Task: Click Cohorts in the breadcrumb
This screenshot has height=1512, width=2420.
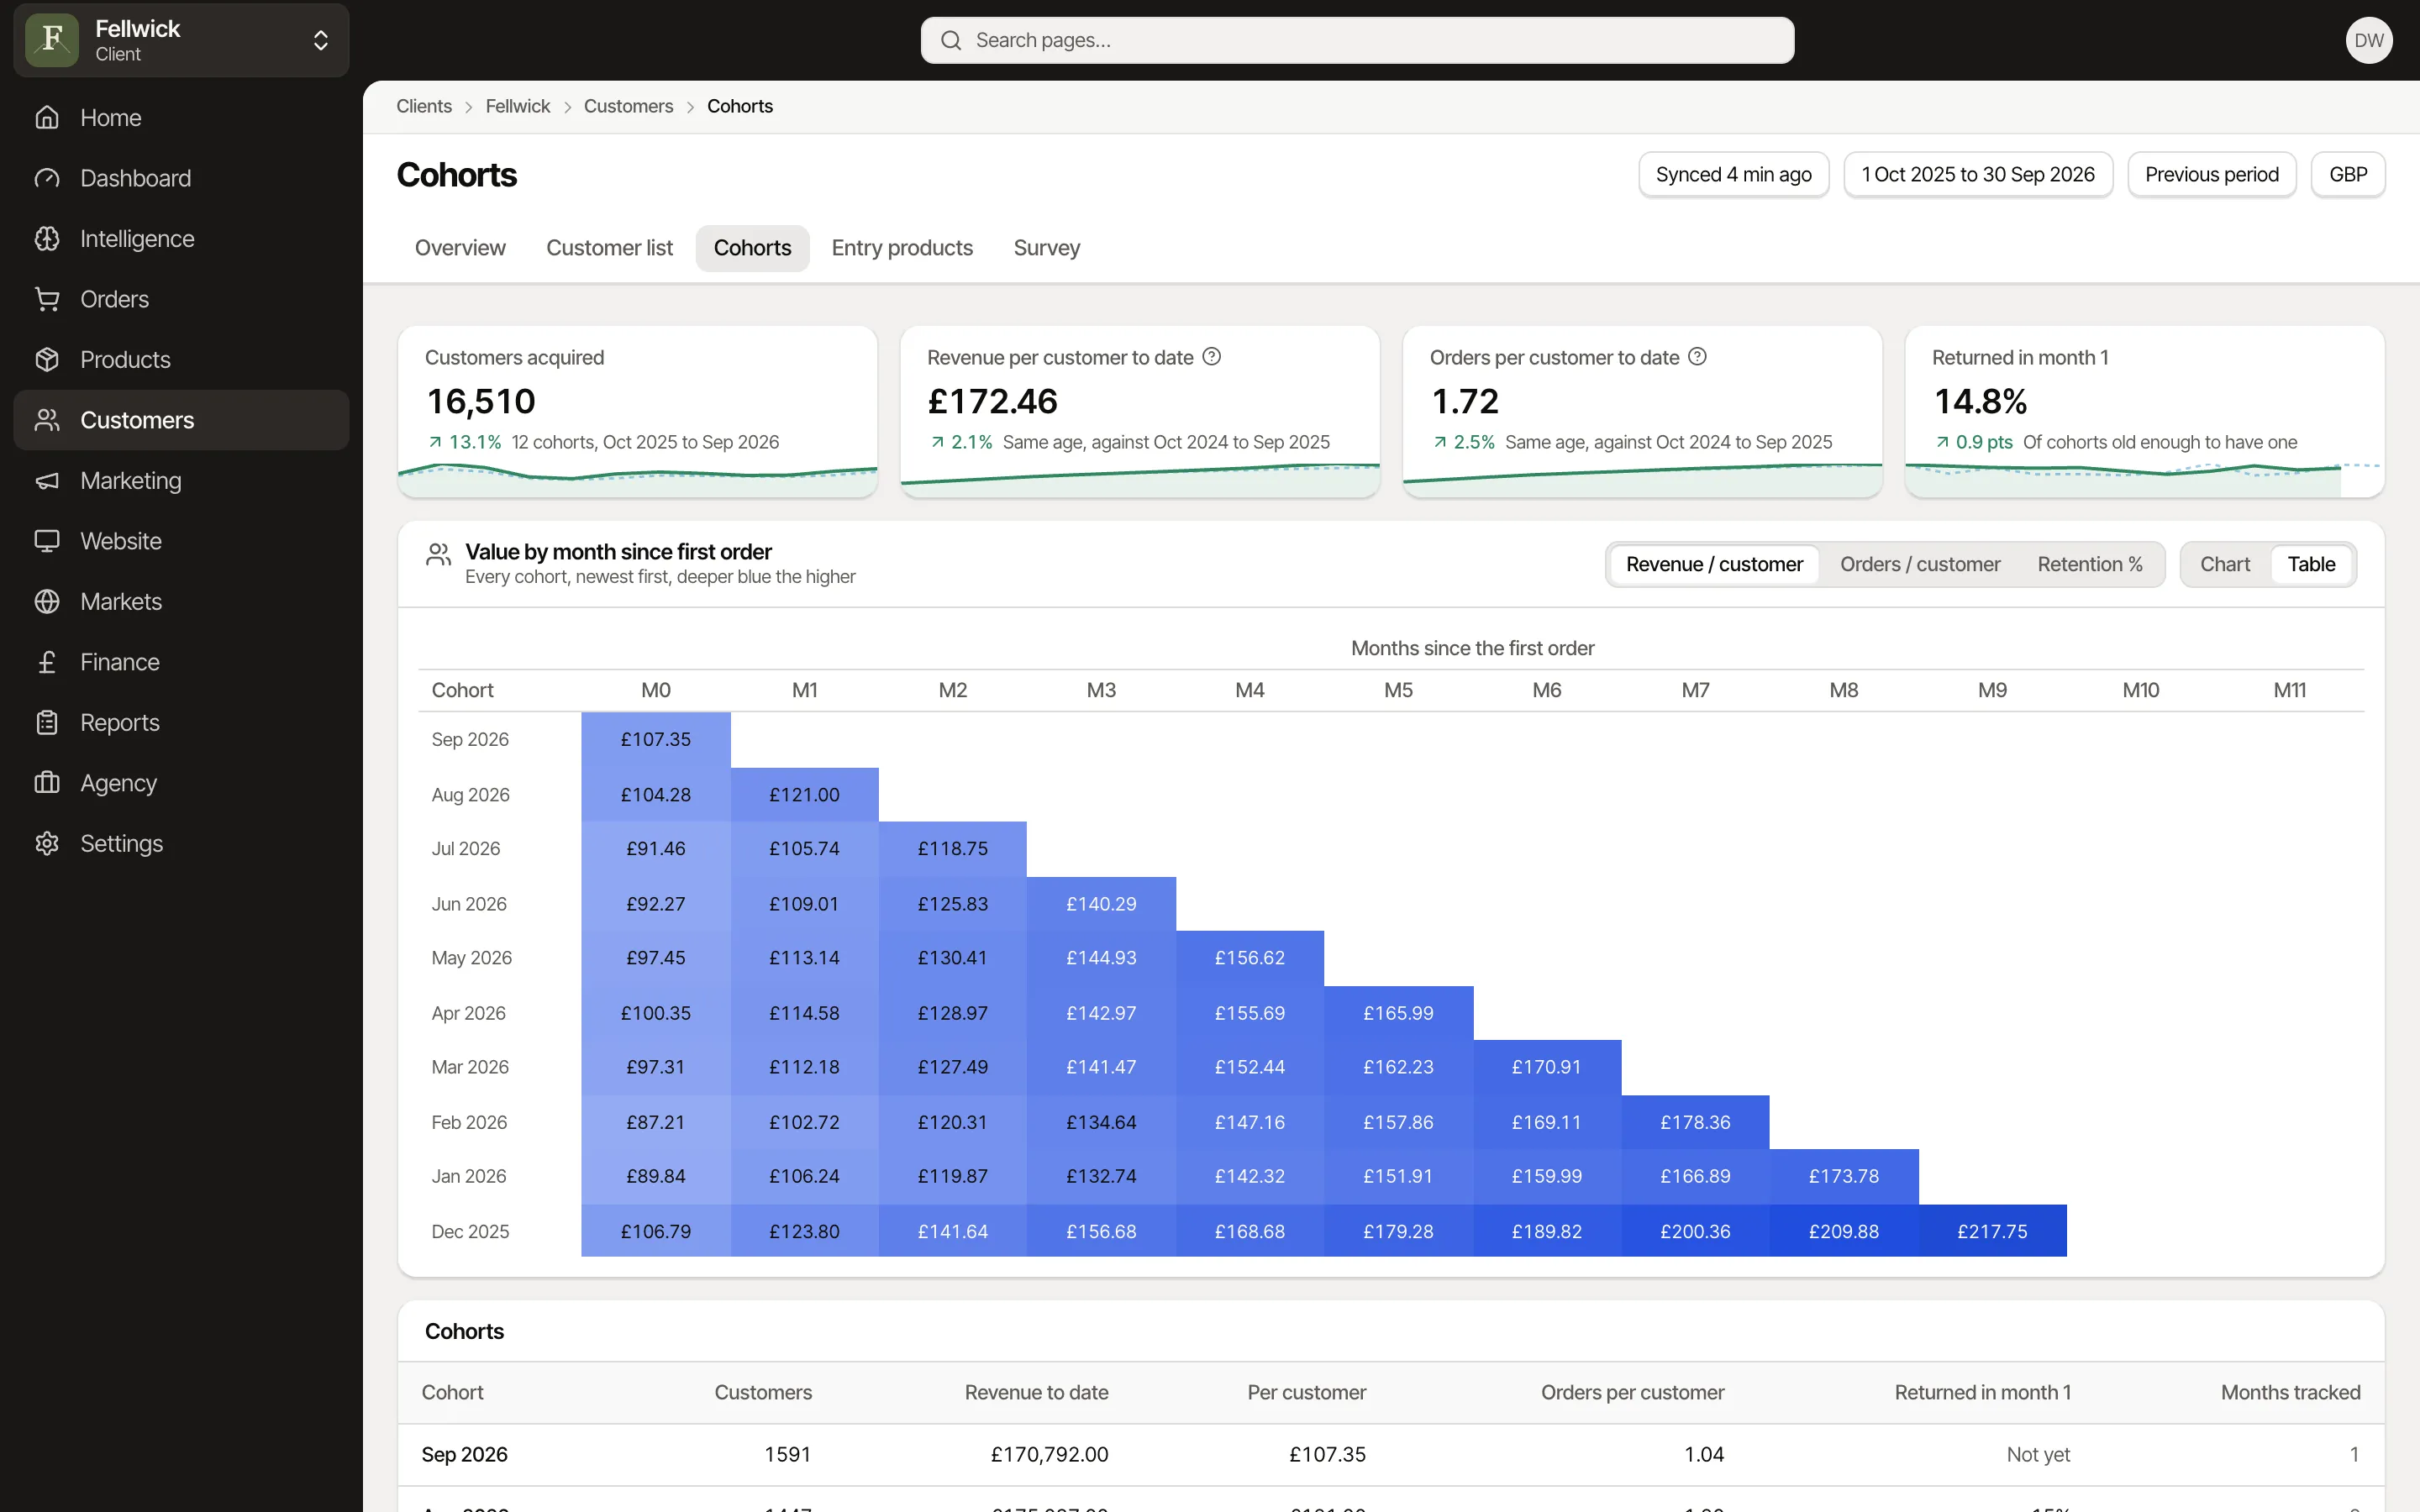Action: coord(740,106)
